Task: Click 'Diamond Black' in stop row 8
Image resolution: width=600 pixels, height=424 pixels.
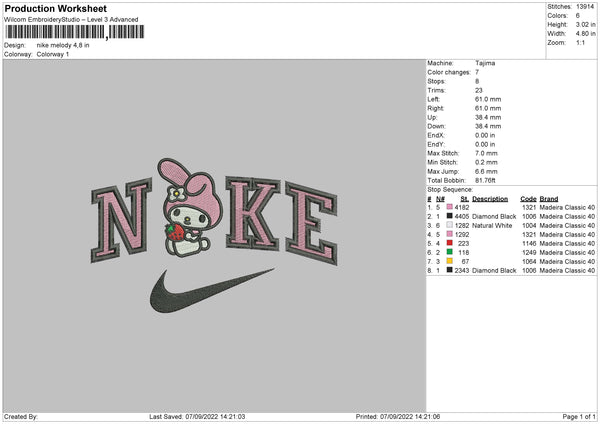Action: (494, 271)
